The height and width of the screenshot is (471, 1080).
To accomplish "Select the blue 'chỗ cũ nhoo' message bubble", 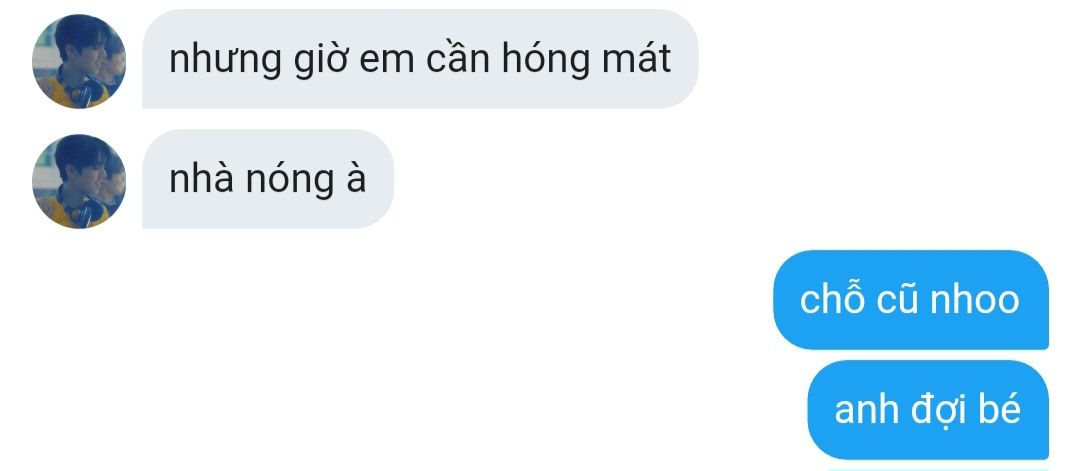I will pyautogui.click(x=911, y=300).
